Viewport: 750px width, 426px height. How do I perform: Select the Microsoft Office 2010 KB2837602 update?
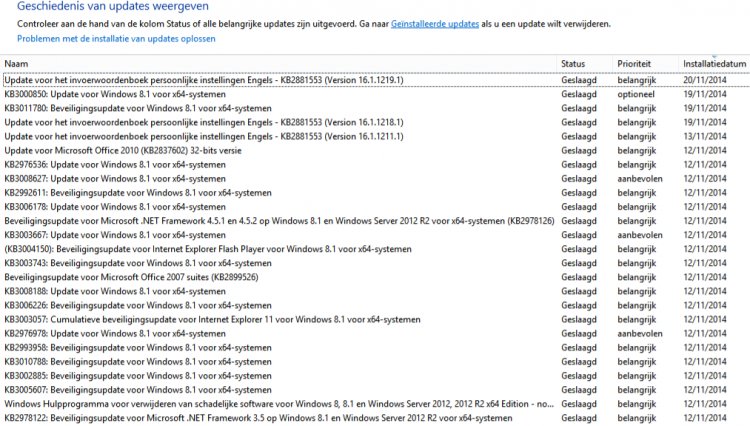(375, 151)
